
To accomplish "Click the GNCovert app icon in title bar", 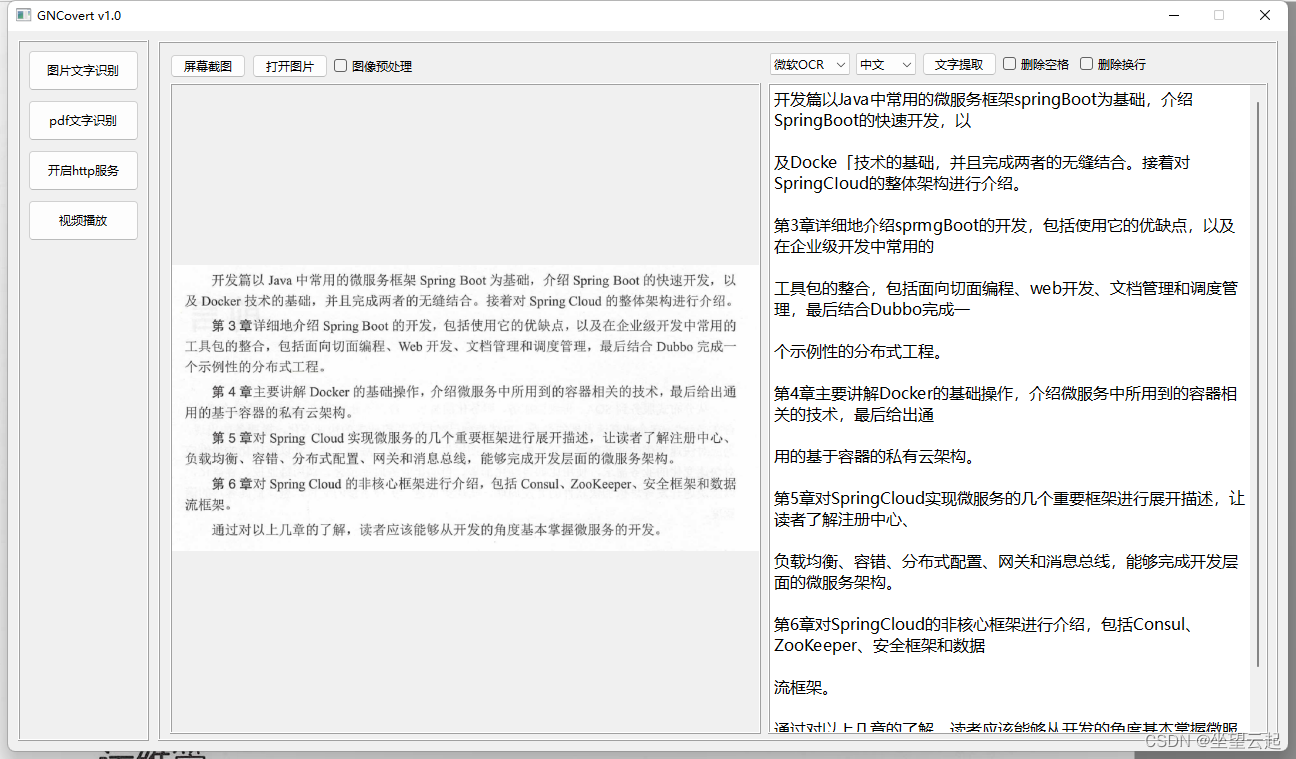I will click(22, 15).
